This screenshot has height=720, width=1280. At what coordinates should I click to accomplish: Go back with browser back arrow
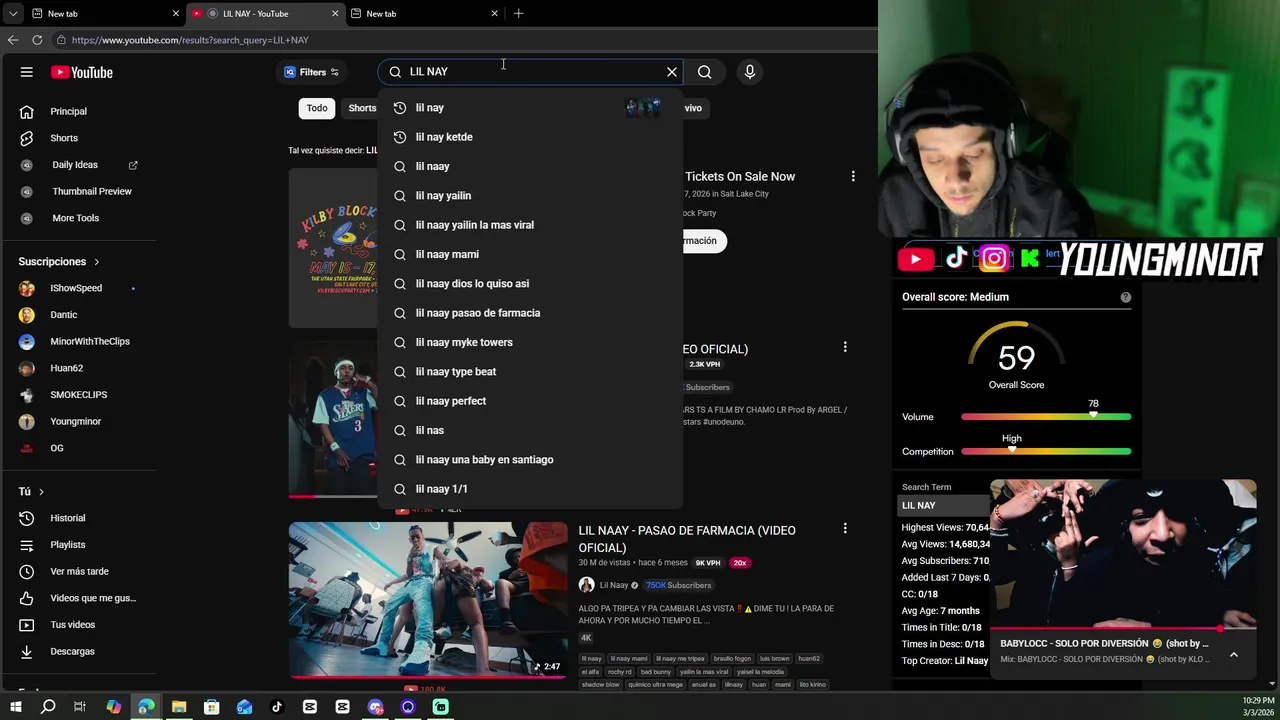click(x=13, y=40)
